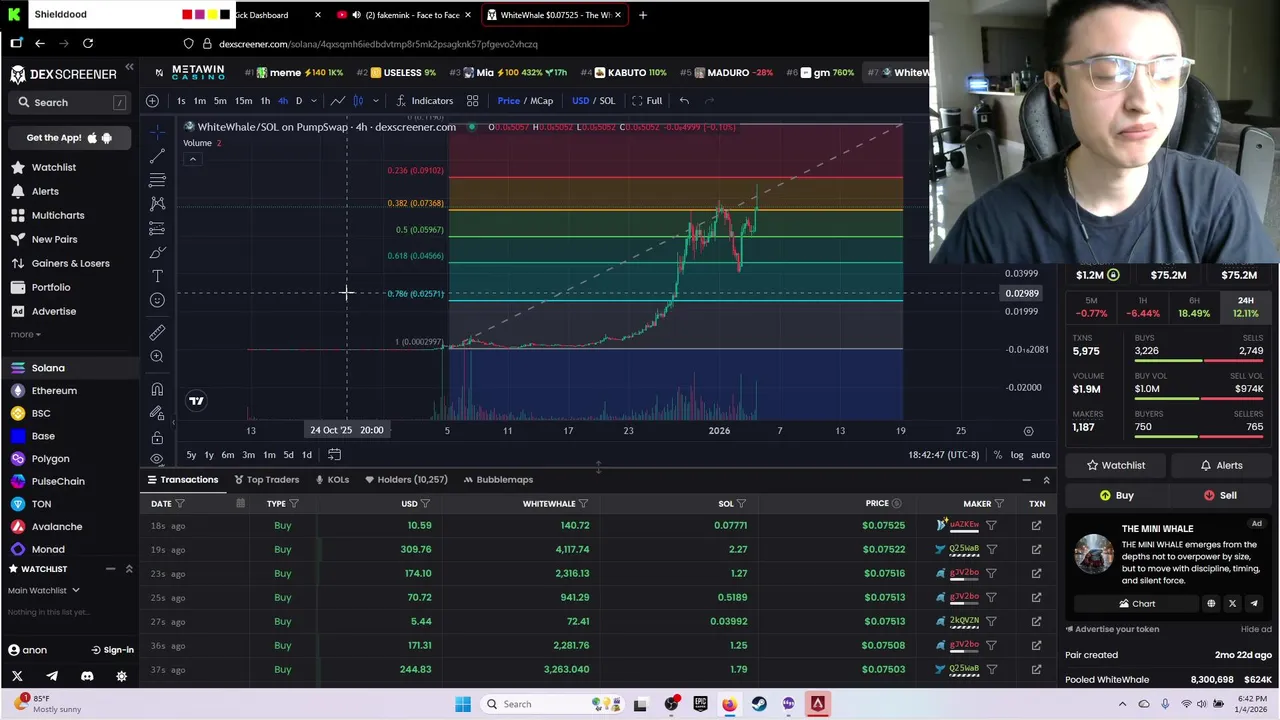
Task: Select the crosshair cursor tool
Action: point(157,133)
